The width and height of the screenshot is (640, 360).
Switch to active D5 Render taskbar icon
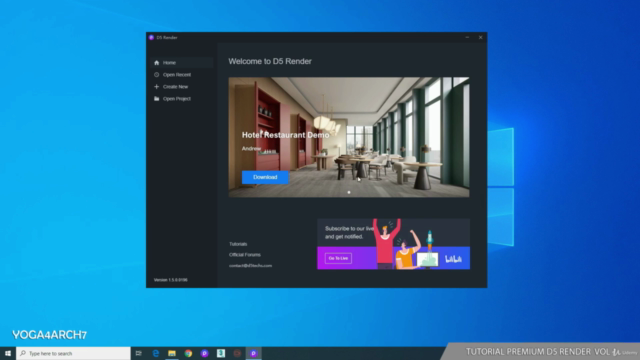(x=253, y=353)
